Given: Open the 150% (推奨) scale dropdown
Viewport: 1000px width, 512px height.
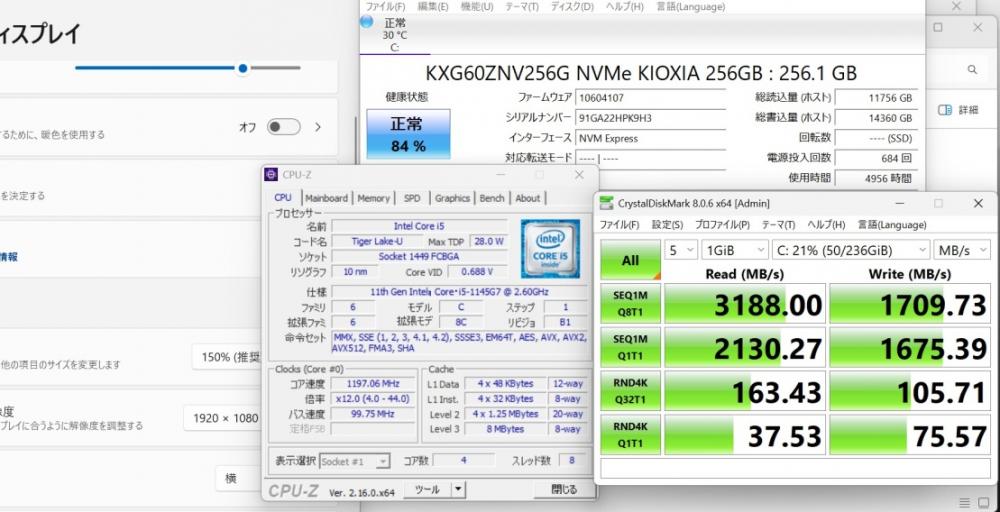Looking at the screenshot, I should pyautogui.click(x=228, y=356).
